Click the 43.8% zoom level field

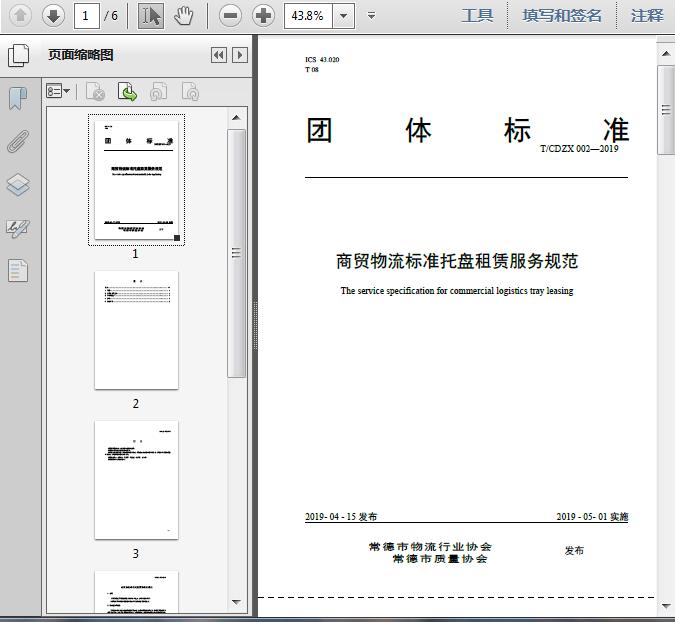[x=308, y=16]
